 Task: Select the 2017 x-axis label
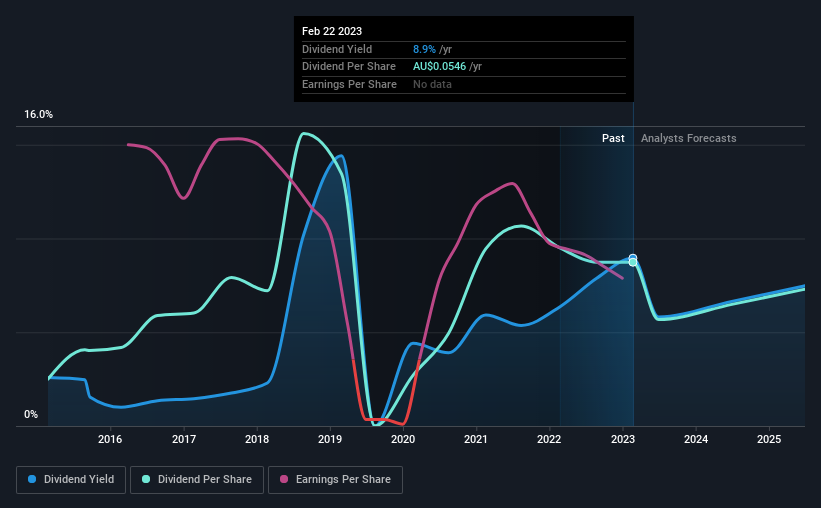184,439
